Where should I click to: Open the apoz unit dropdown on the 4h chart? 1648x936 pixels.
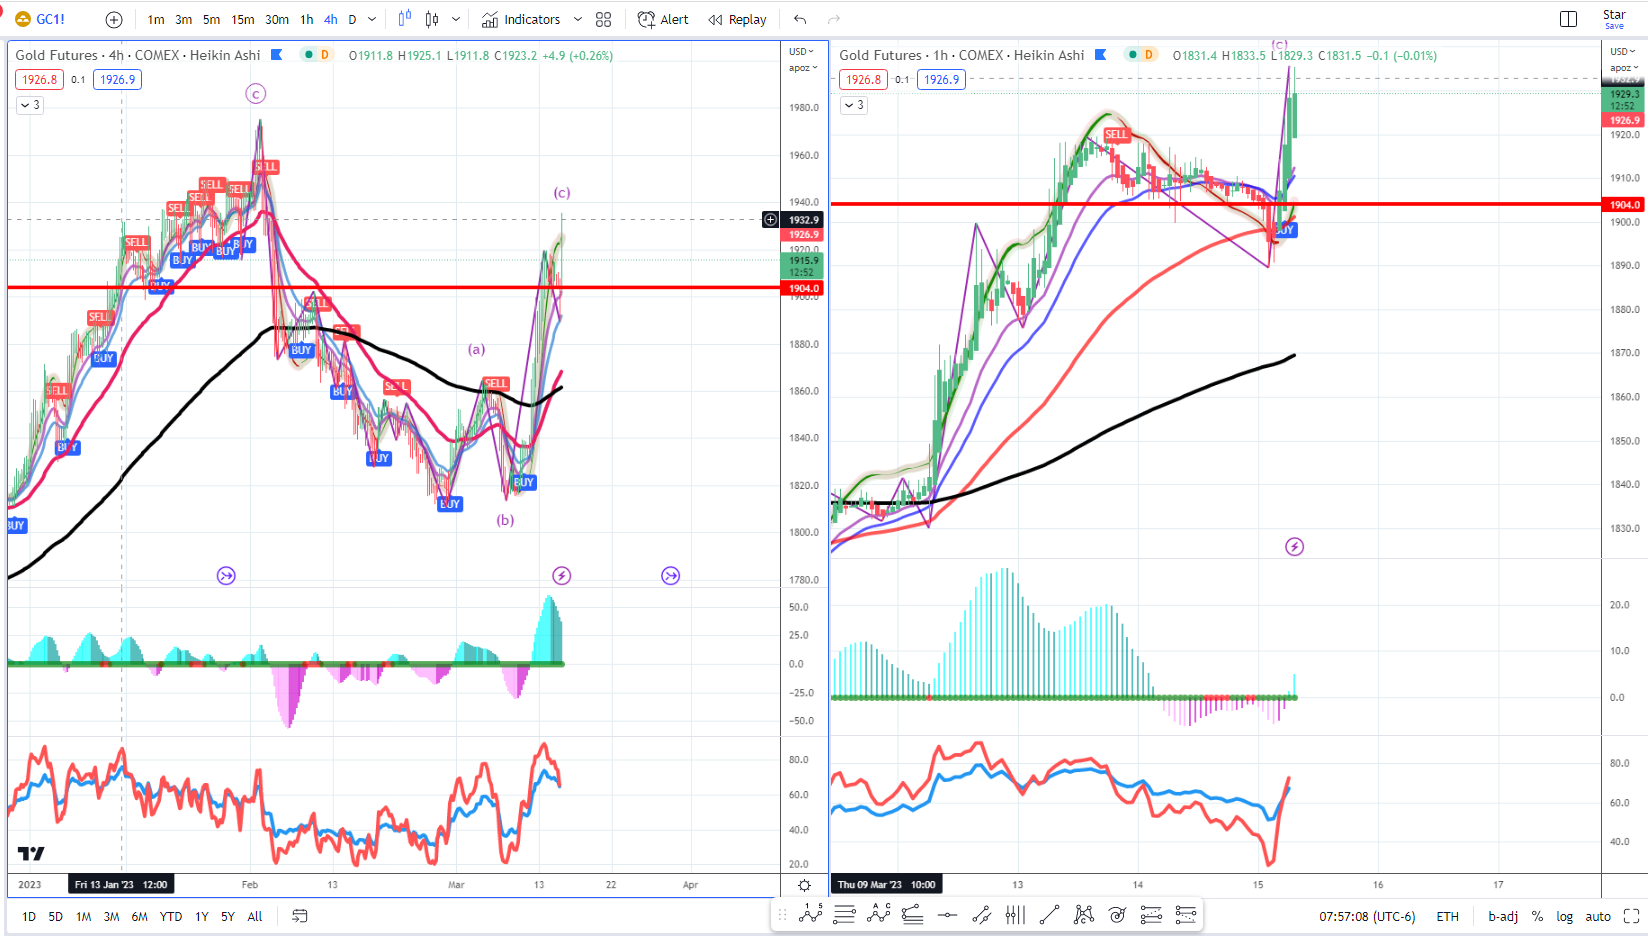(803, 68)
